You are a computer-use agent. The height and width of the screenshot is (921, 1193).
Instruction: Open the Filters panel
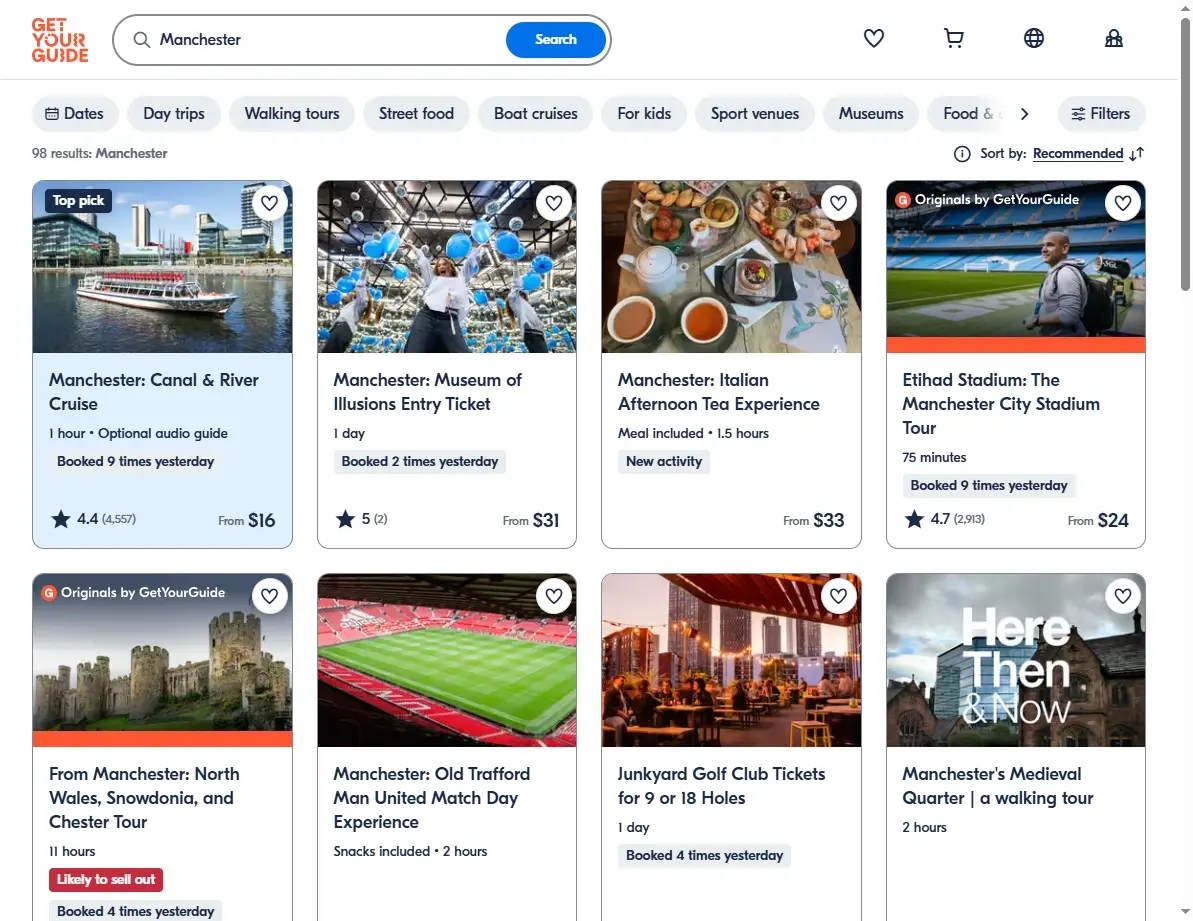coord(1101,113)
